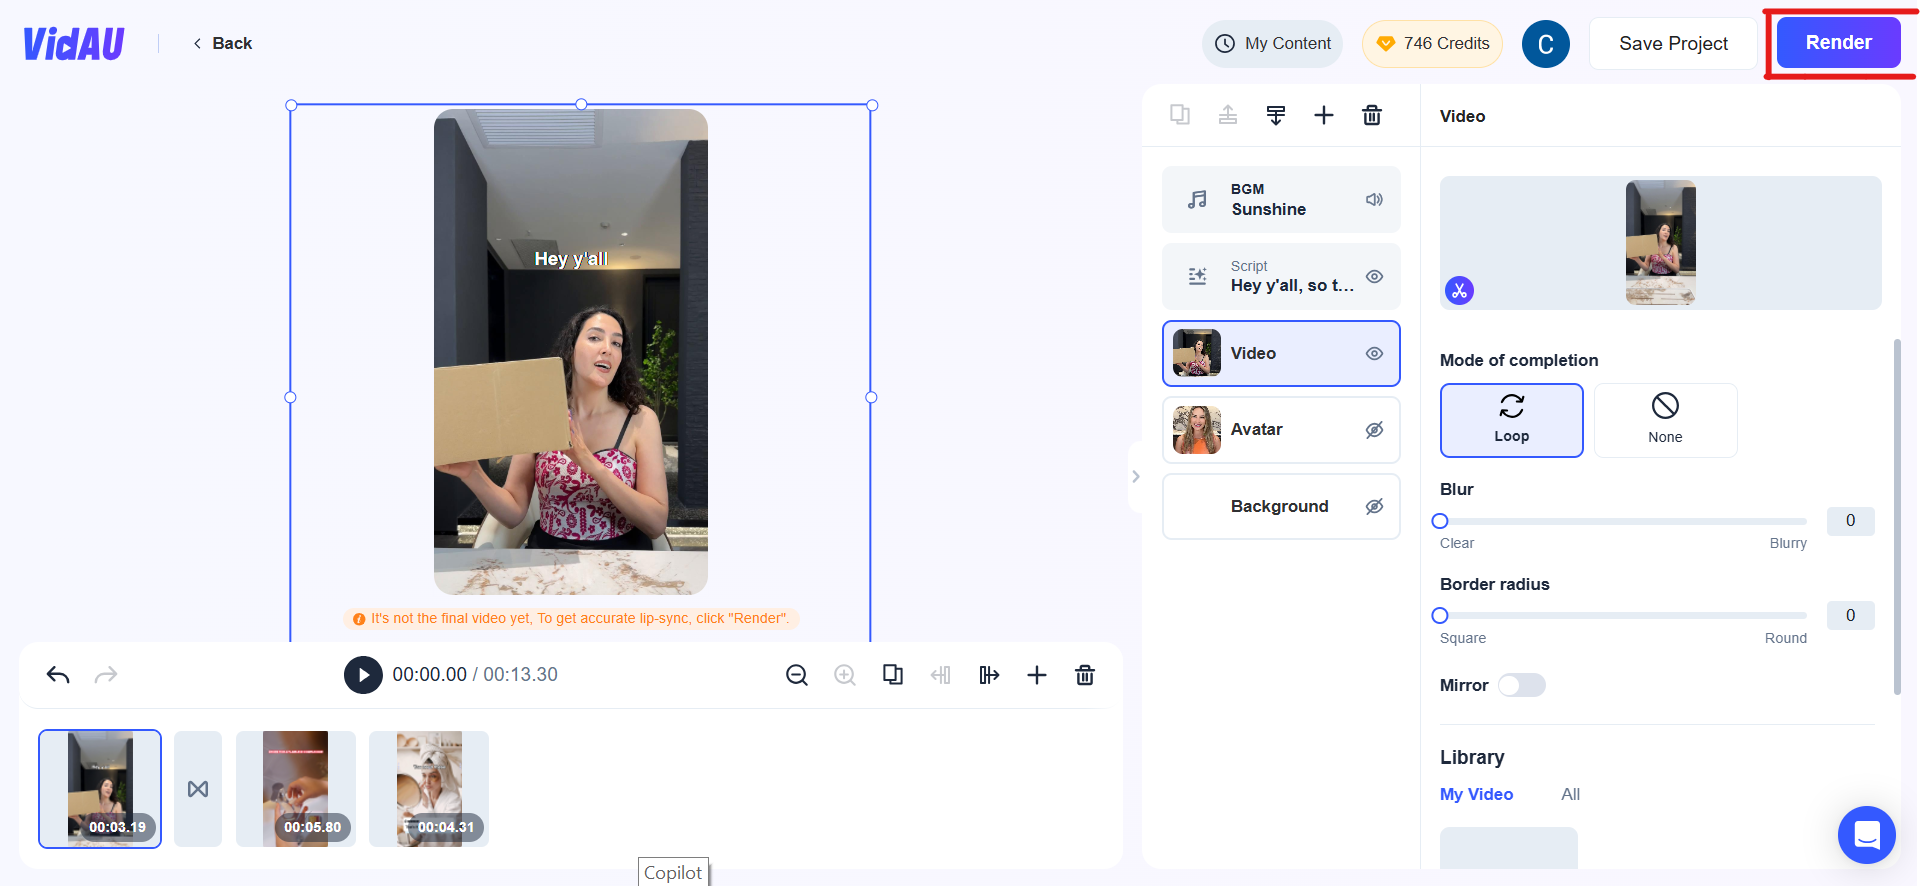Click the move layer up icon
Screen dimensions: 1920x886
(1228, 115)
